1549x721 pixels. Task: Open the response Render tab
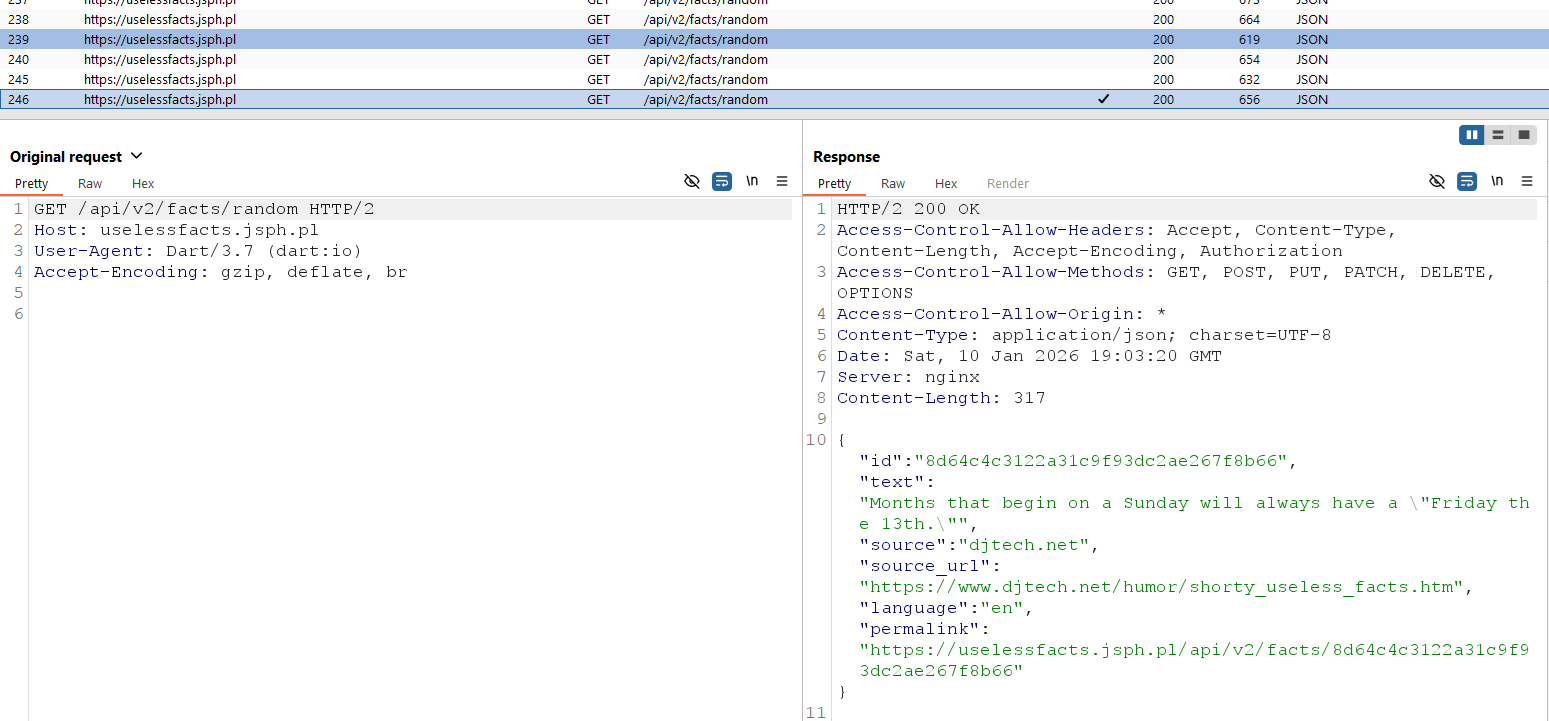pos(1007,184)
